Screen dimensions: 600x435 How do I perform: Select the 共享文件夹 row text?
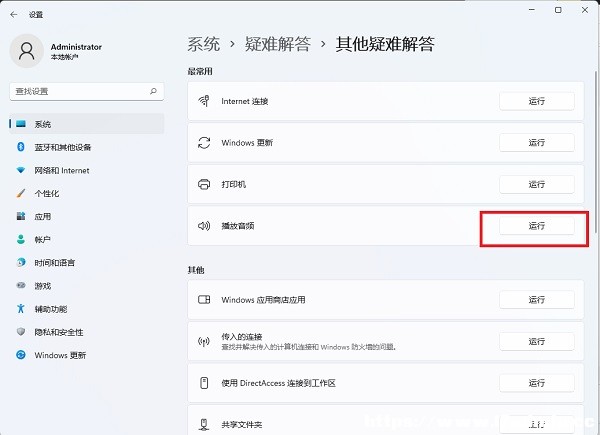click(x=242, y=425)
